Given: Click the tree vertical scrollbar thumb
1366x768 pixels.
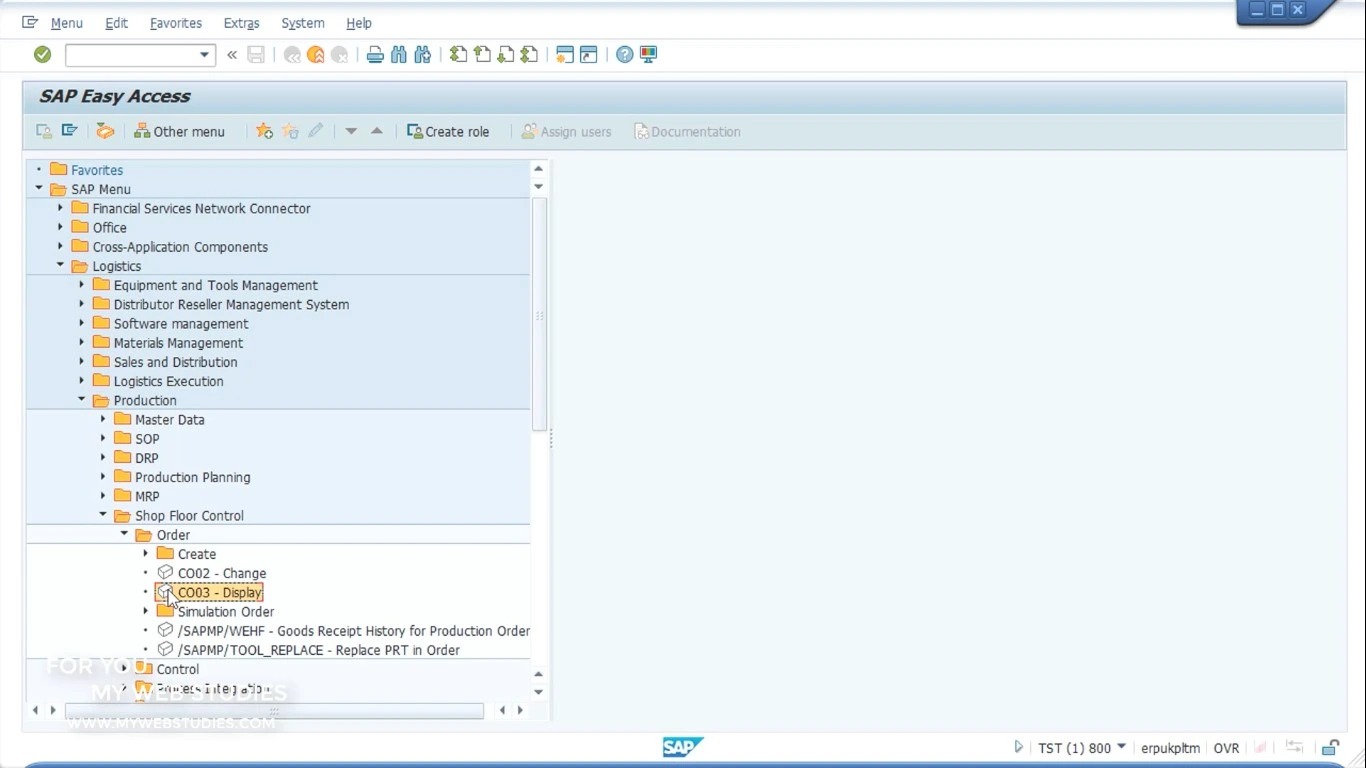Looking at the screenshot, I should point(539,314).
